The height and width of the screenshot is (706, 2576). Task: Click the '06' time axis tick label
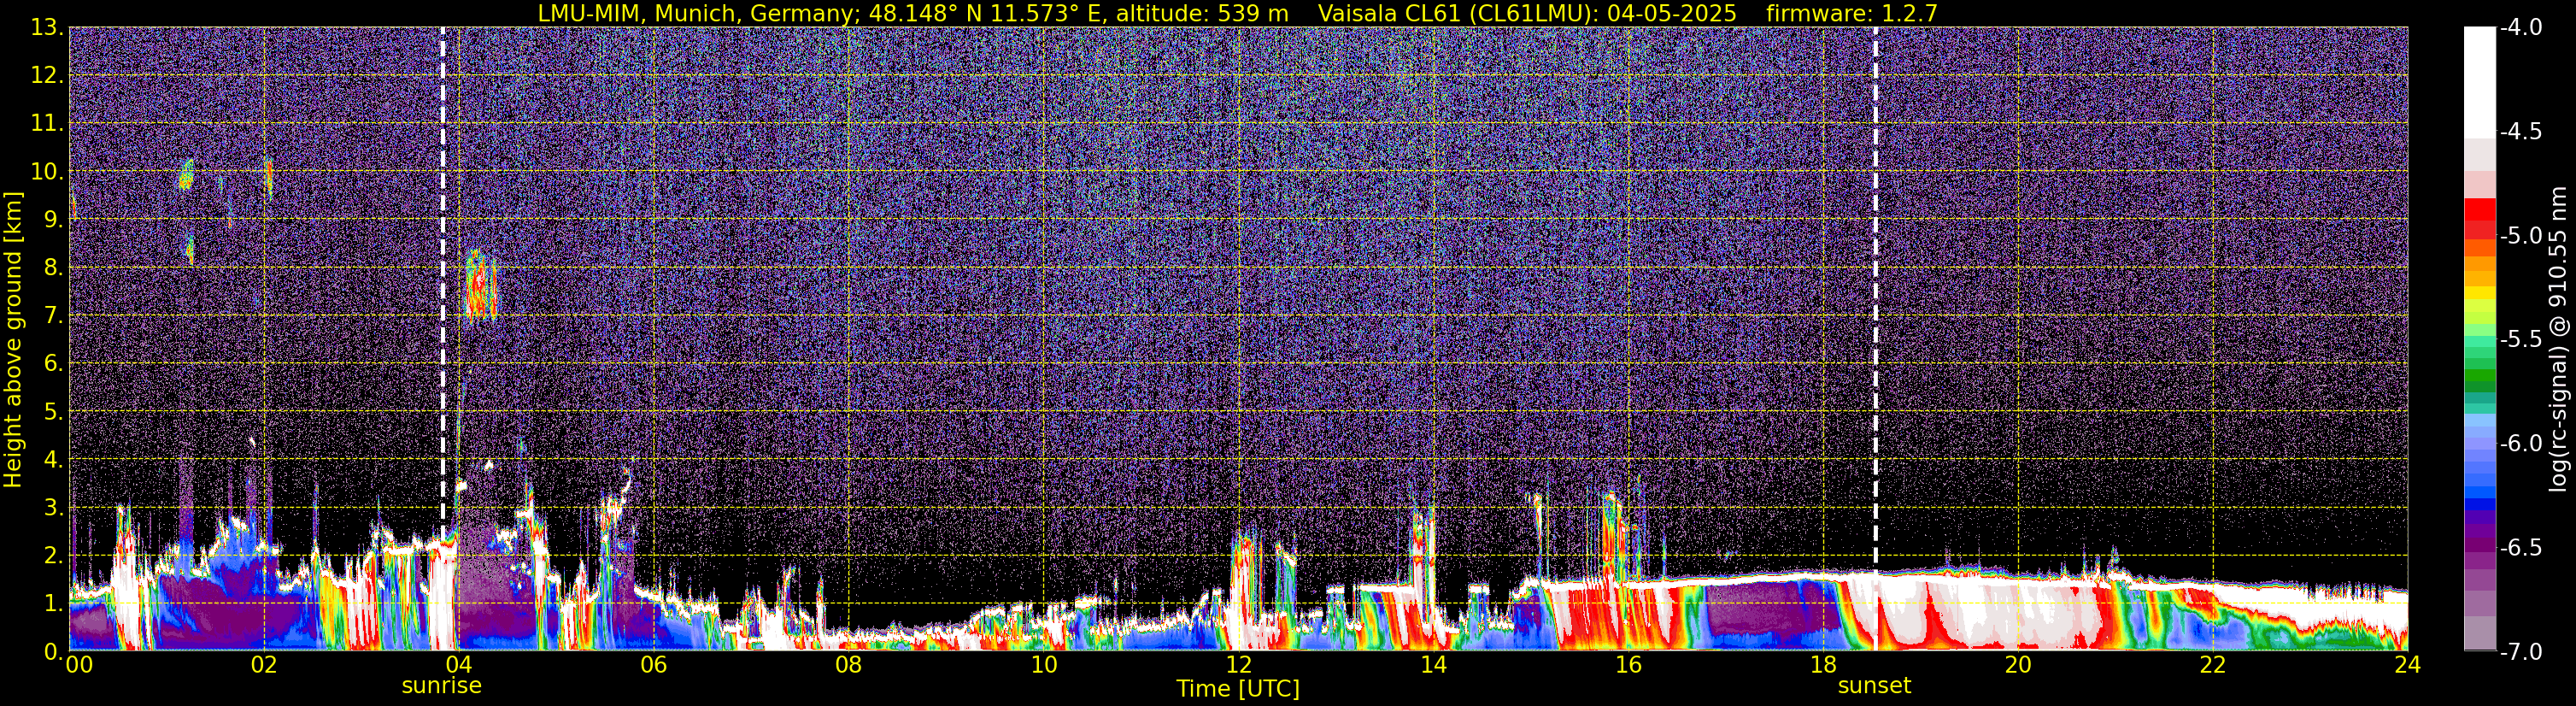click(654, 665)
